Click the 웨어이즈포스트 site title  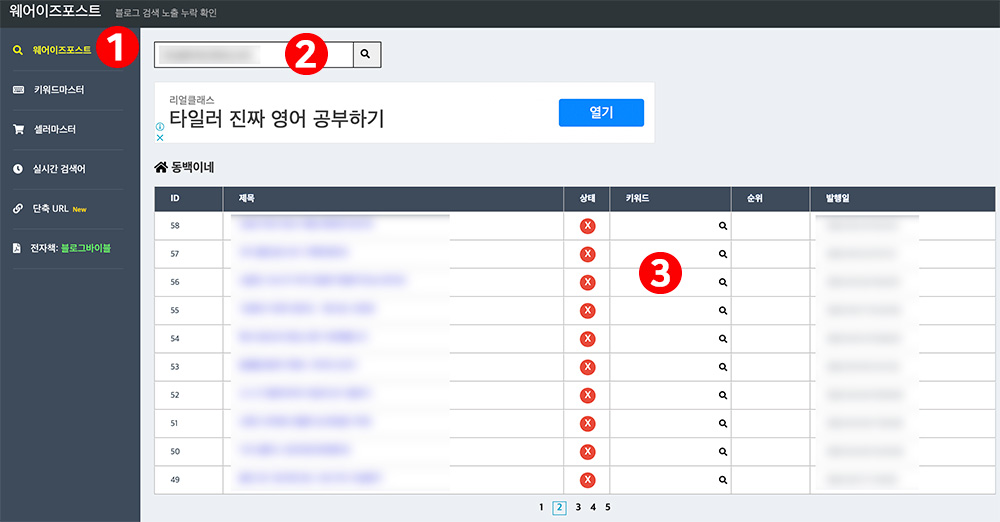tap(55, 11)
